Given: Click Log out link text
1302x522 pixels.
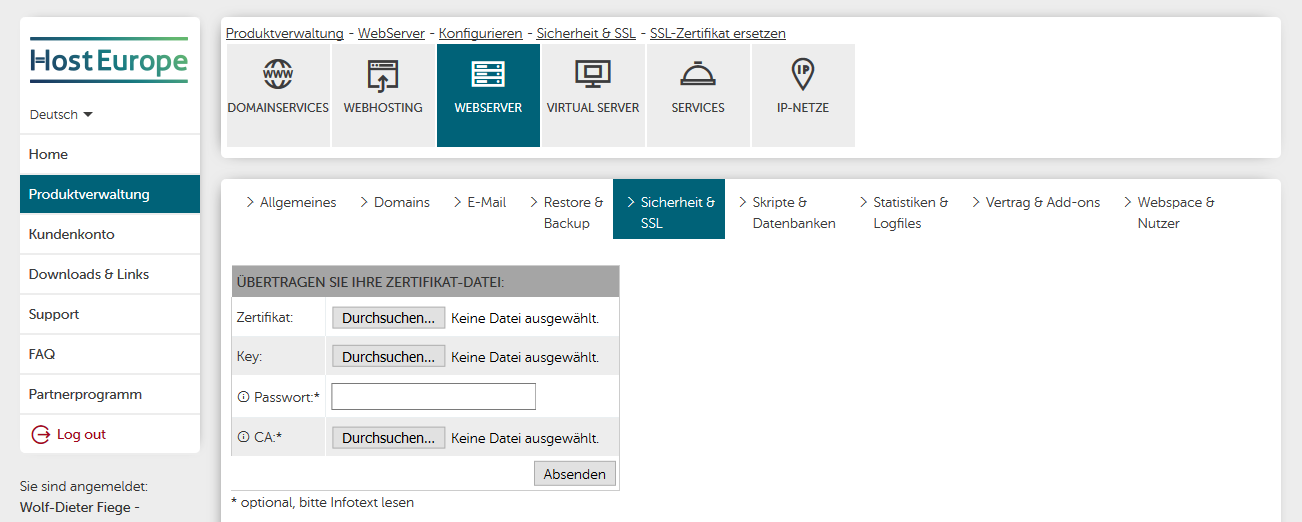Looking at the screenshot, I should tap(81, 434).
